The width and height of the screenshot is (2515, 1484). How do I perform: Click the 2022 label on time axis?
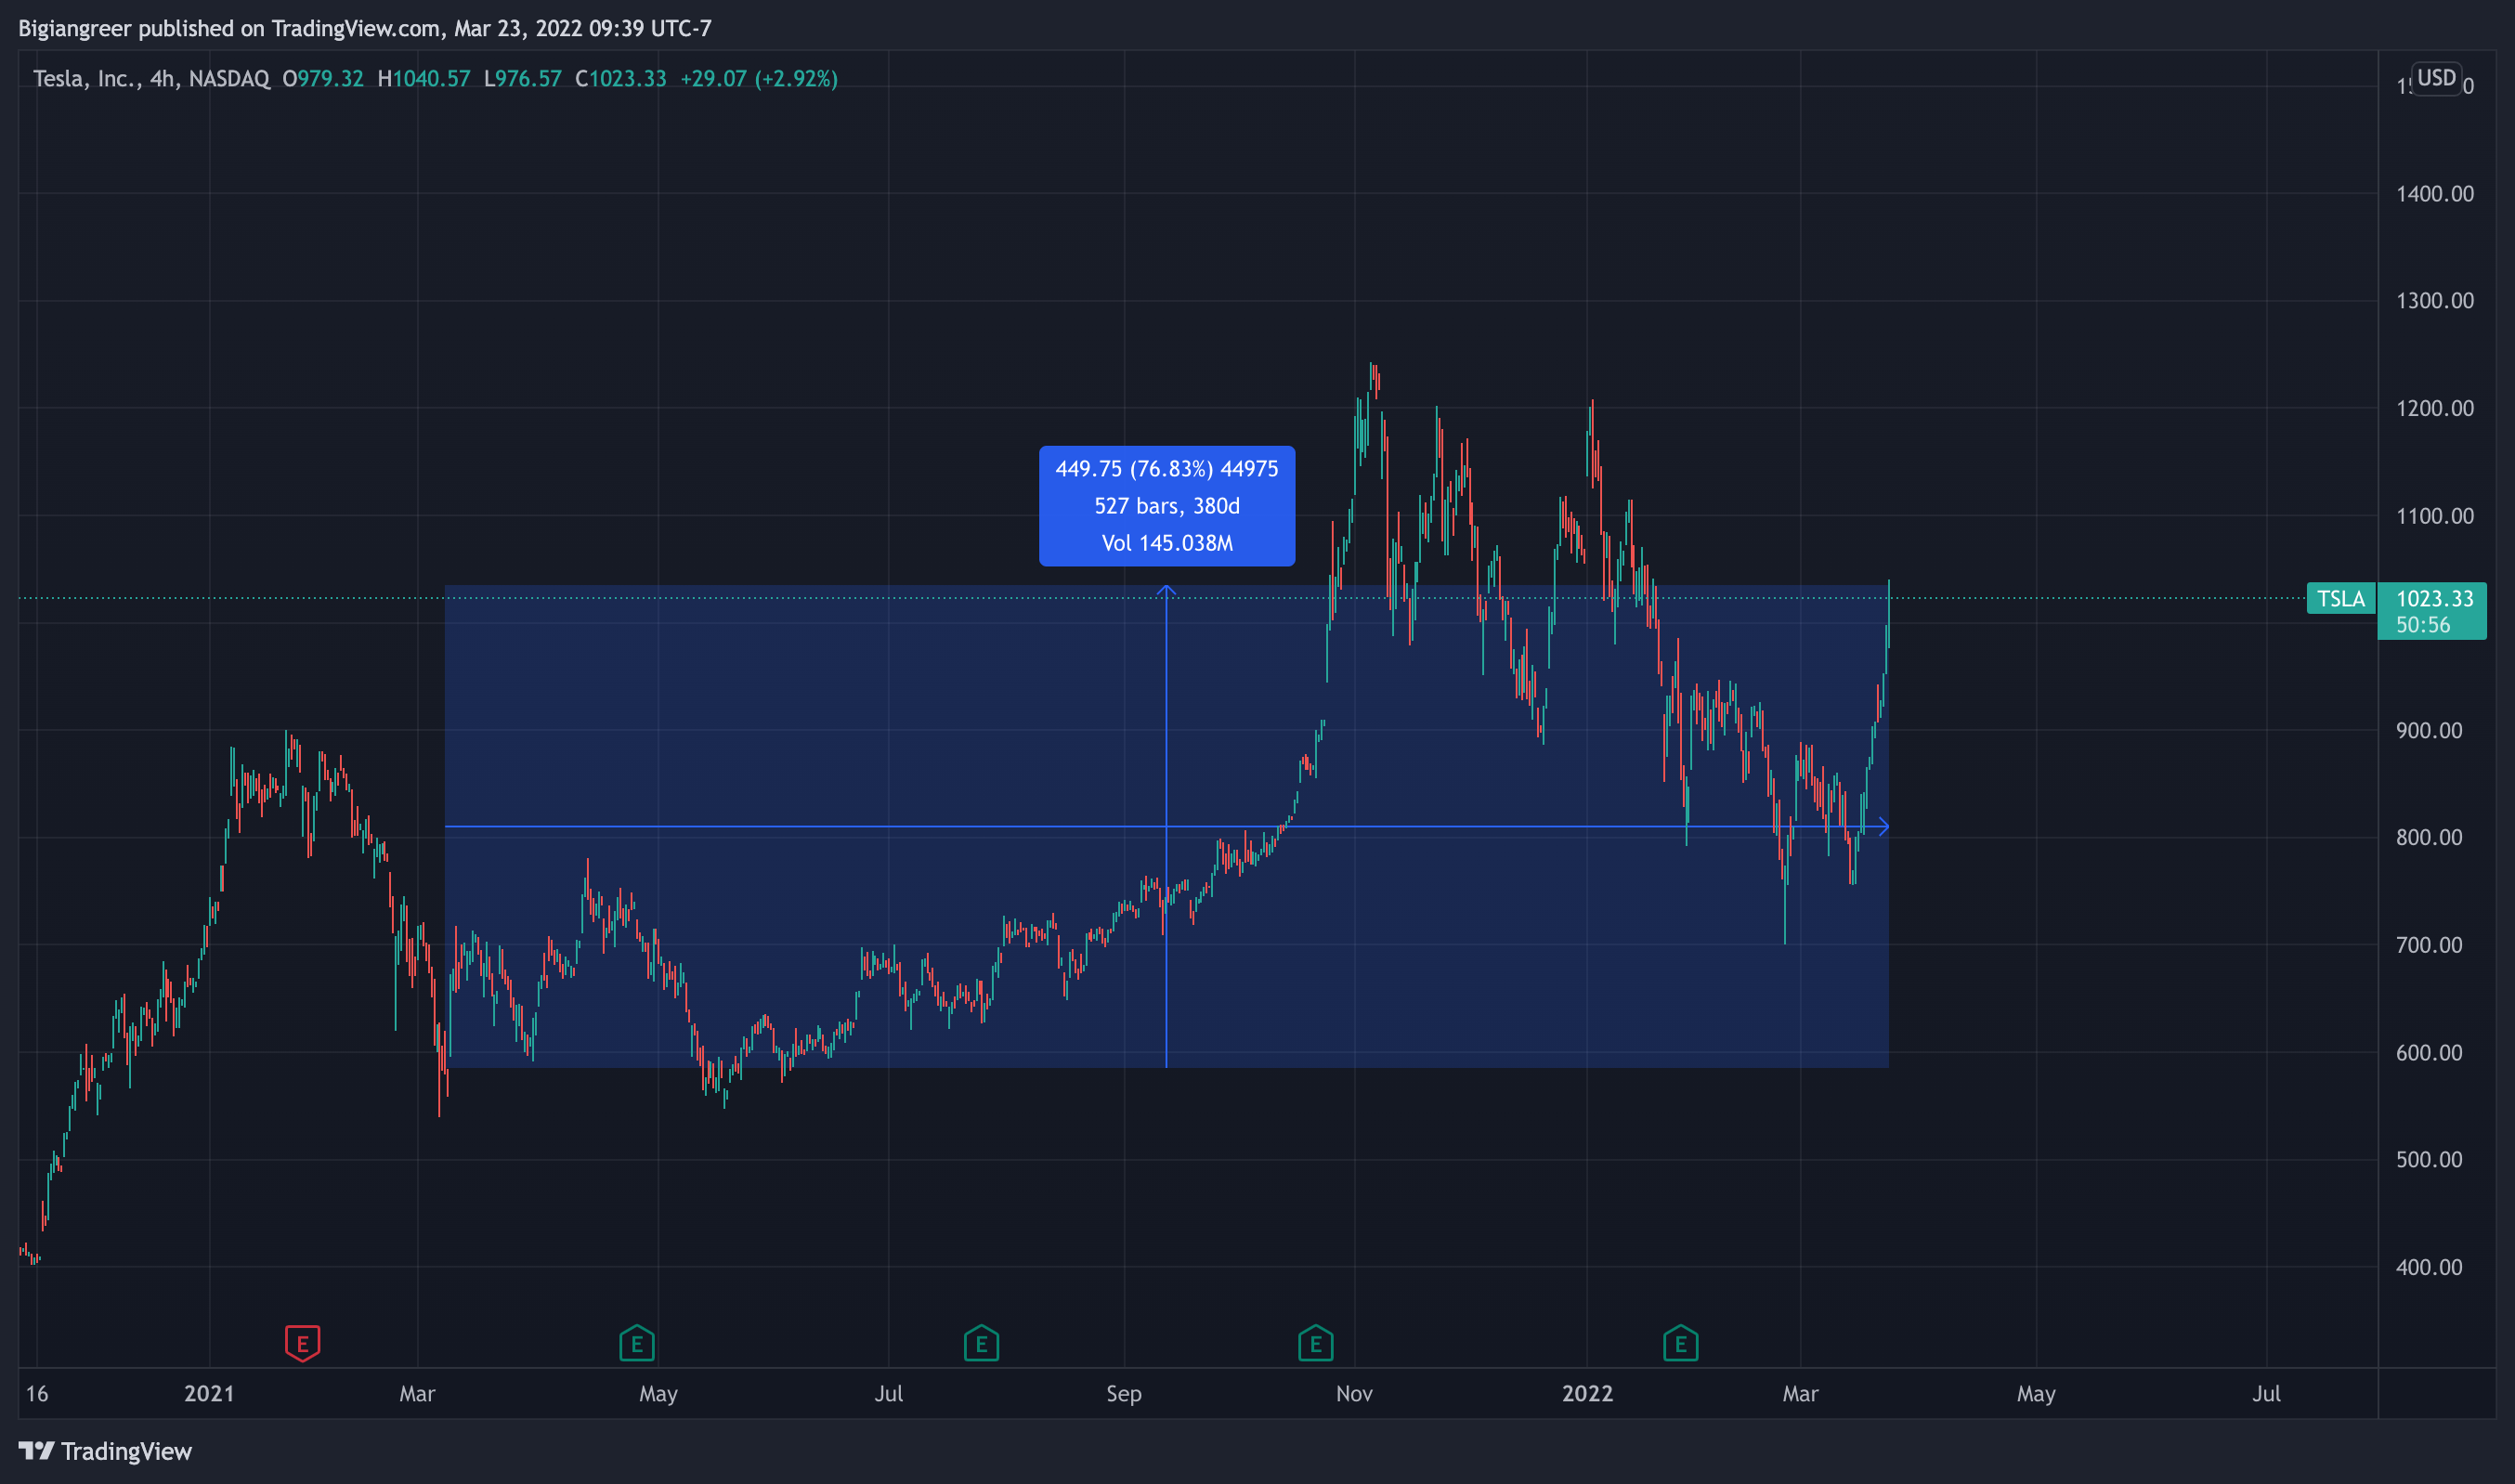coord(1587,1393)
